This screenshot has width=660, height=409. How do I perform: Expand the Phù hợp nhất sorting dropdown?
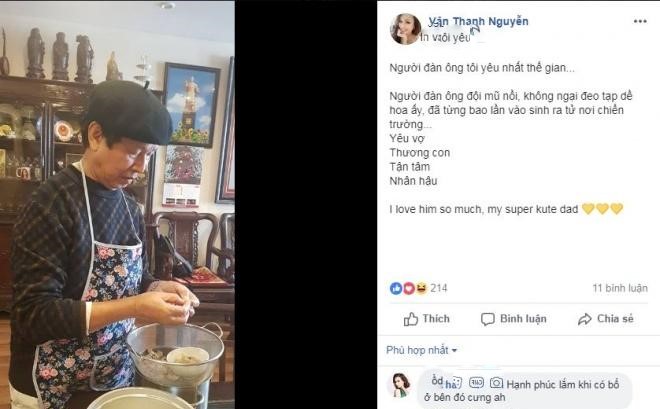coord(421,350)
